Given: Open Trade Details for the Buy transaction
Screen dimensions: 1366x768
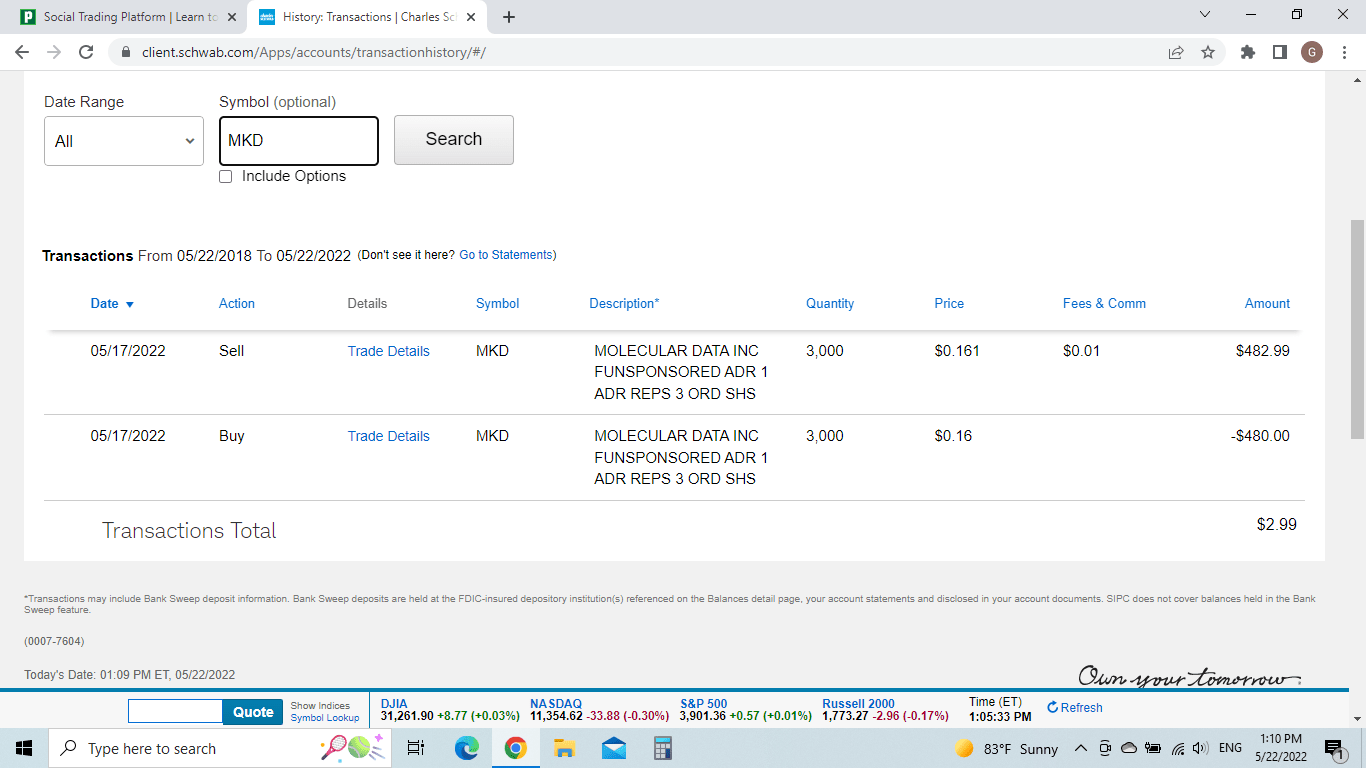Looking at the screenshot, I should pos(389,436).
